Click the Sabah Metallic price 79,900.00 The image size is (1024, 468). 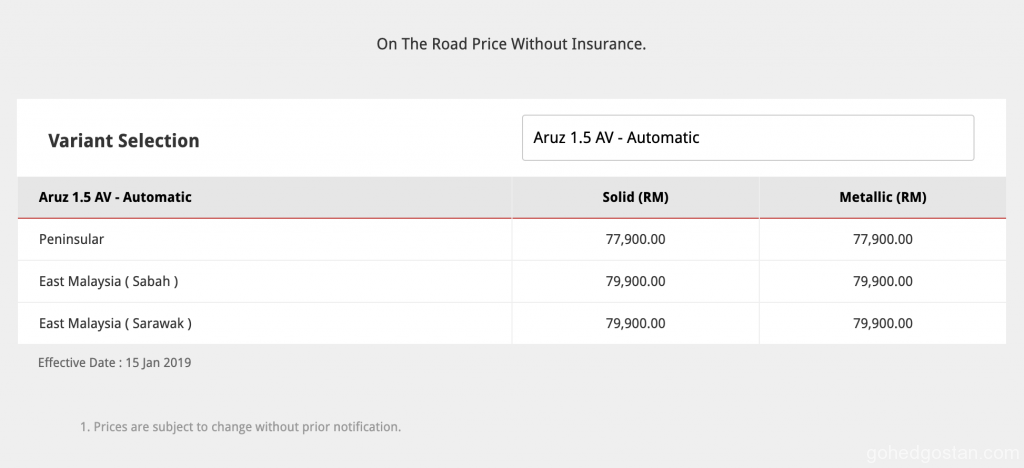(882, 282)
